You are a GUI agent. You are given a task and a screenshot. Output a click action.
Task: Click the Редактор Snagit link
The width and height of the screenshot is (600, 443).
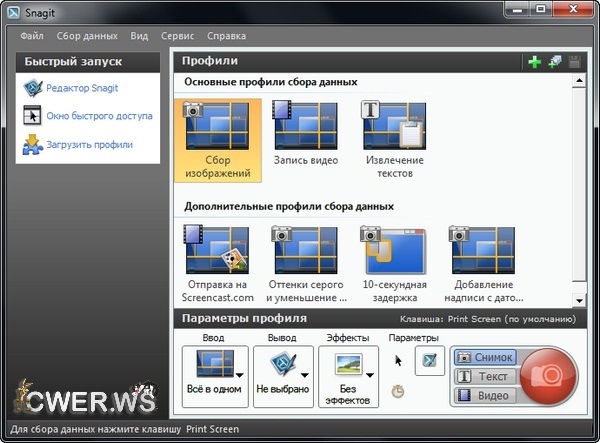81,88
